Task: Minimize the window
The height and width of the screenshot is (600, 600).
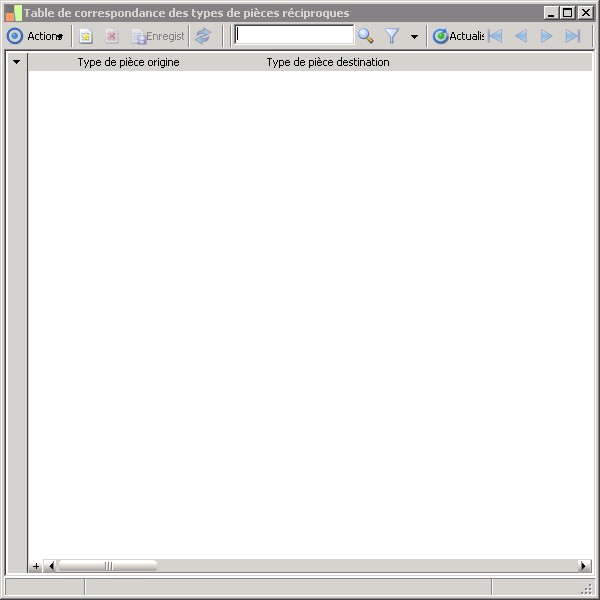Action: click(551, 13)
